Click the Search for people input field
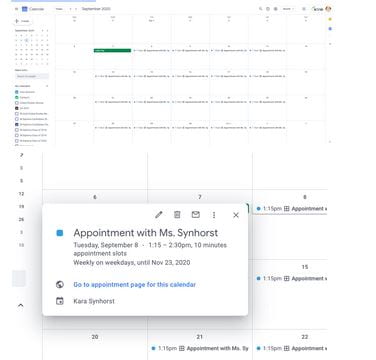376x360 pixels. 32,76
